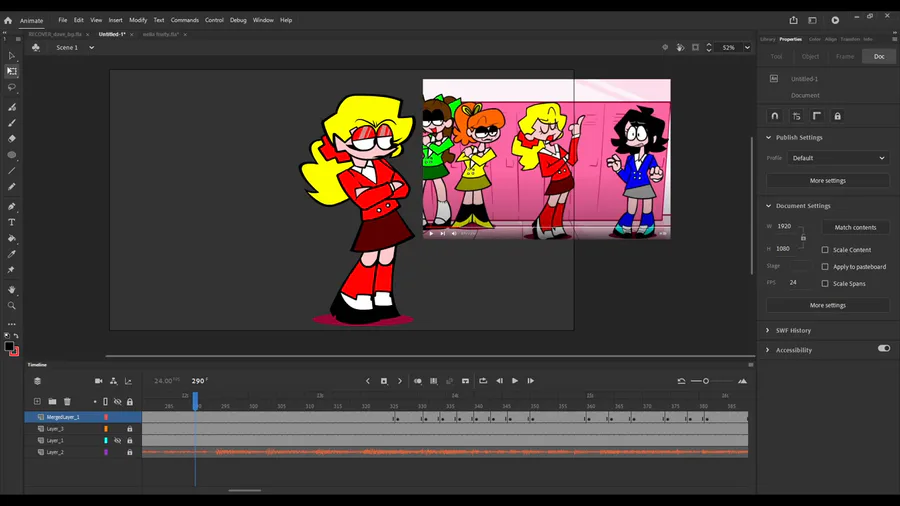Open the Edit Toolbar three-dots menu

point(11,324)
